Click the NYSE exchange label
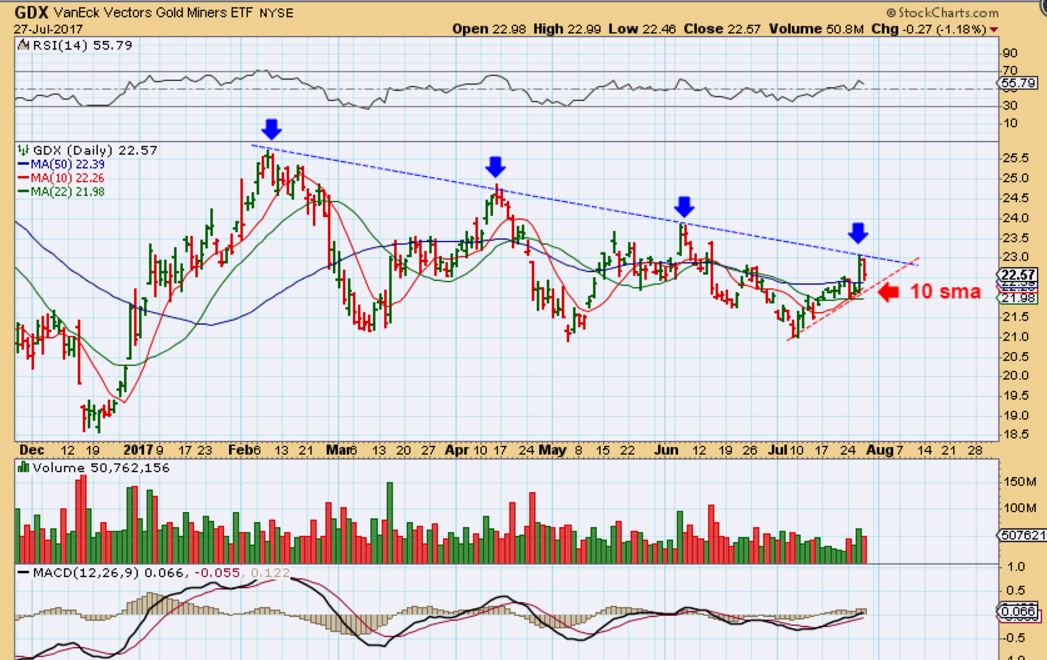 [x=276, y=13]
